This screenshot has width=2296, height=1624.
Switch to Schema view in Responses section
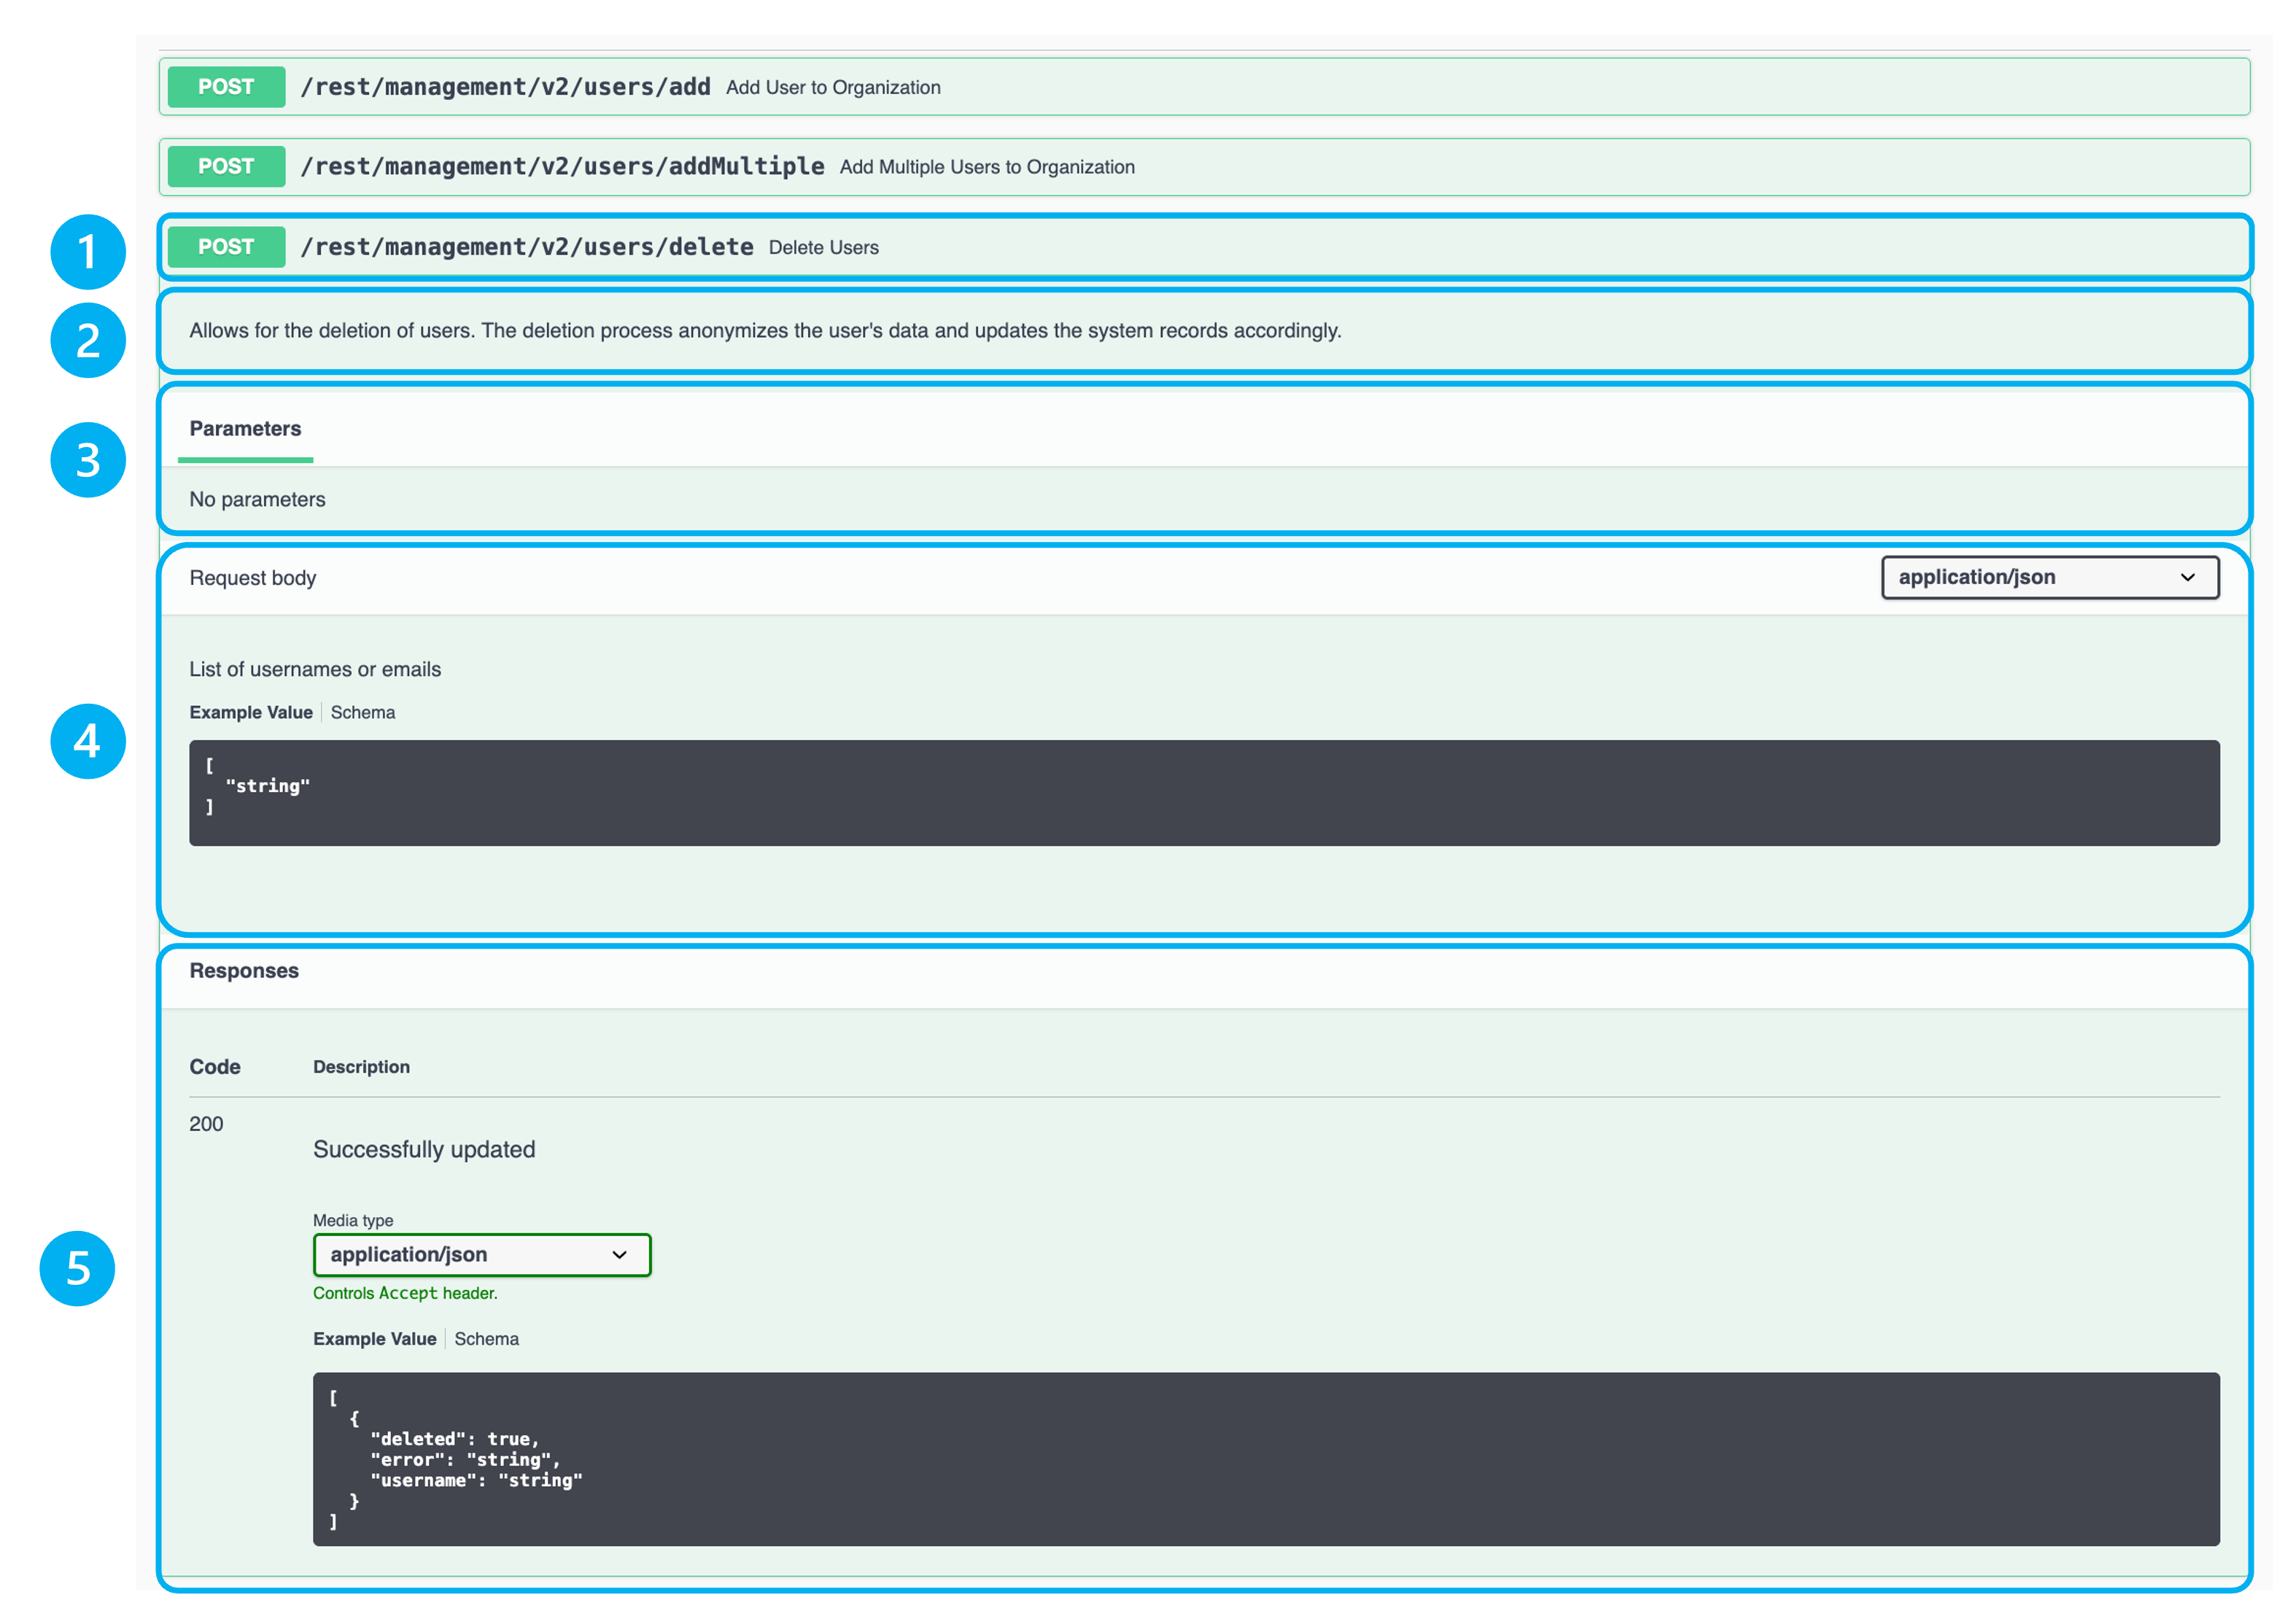(x=487, y=1339)
